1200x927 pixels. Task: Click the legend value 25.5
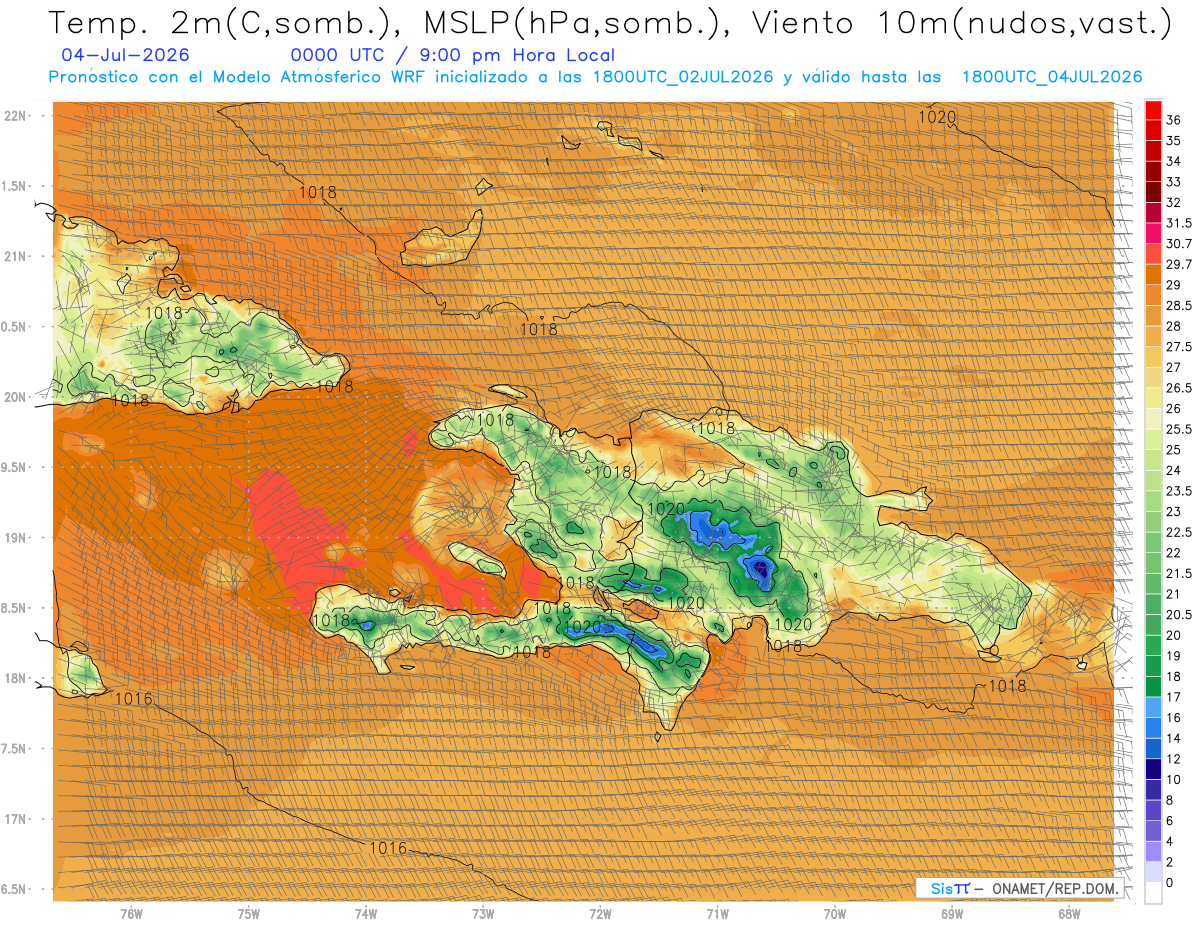click(1179, 429)
